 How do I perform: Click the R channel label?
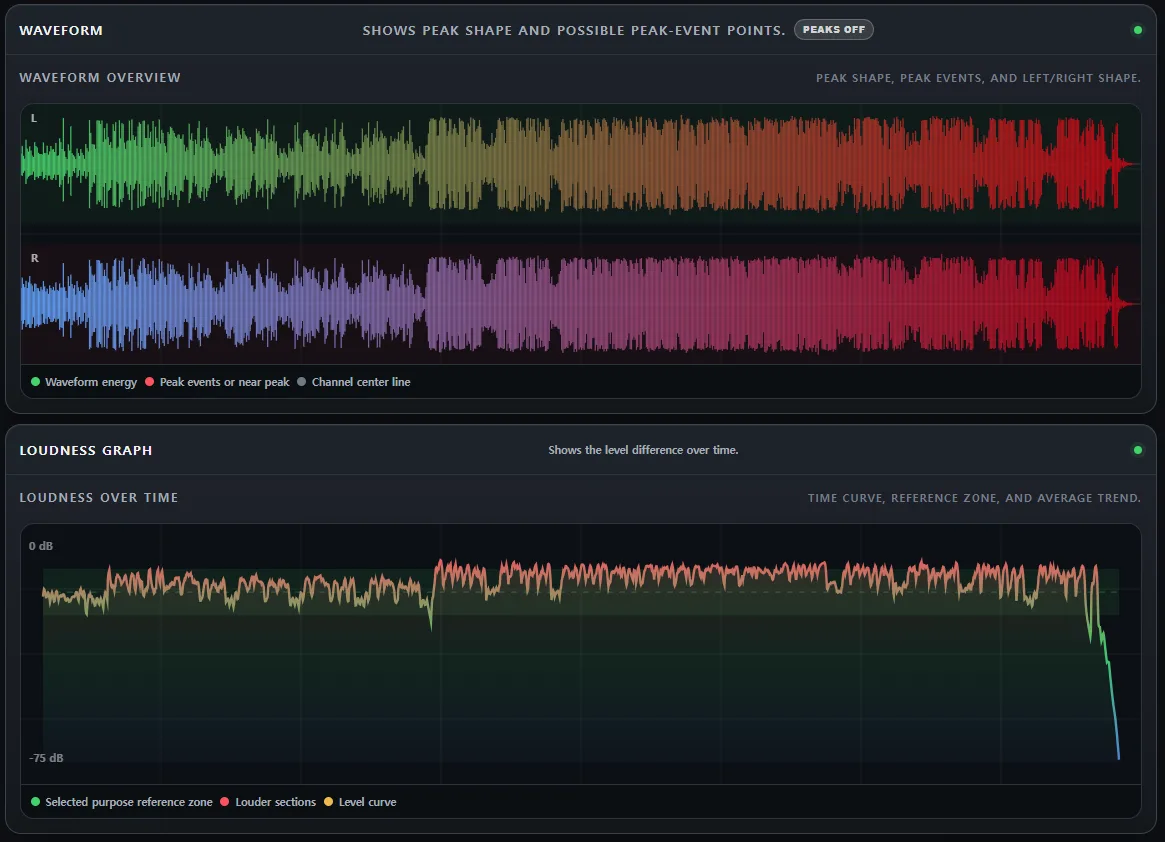pos(34,259)
